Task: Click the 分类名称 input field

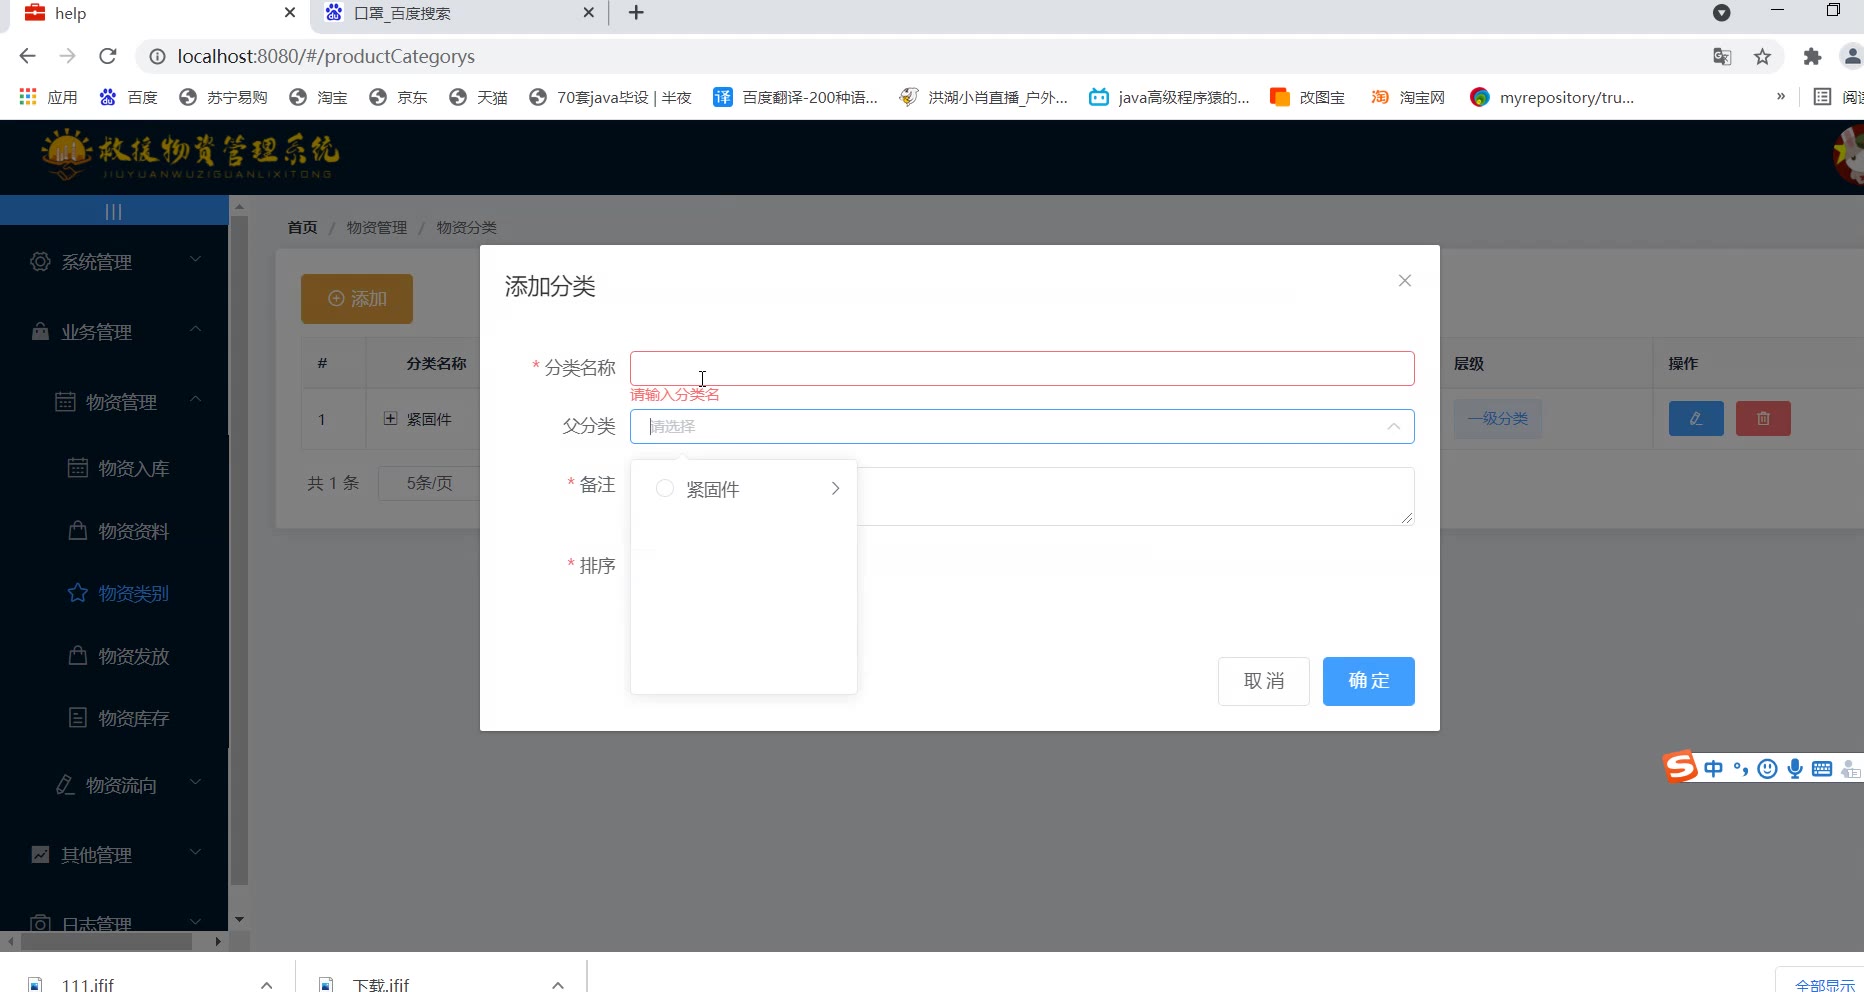Action: click(x=1022, y=368)
